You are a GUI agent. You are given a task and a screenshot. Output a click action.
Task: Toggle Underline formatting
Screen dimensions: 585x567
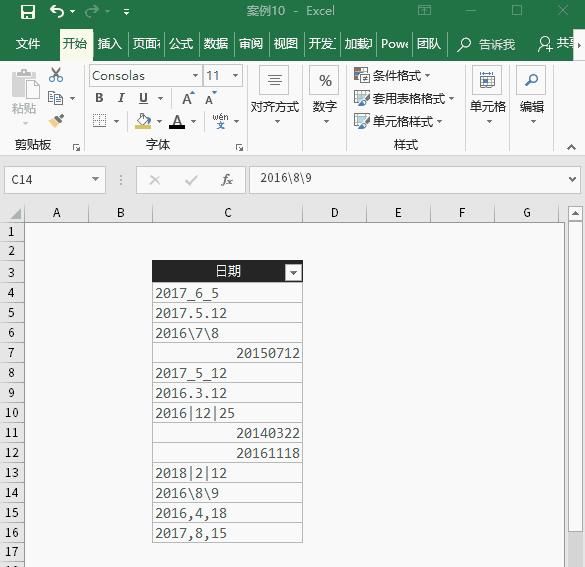[x=143, y=98]
